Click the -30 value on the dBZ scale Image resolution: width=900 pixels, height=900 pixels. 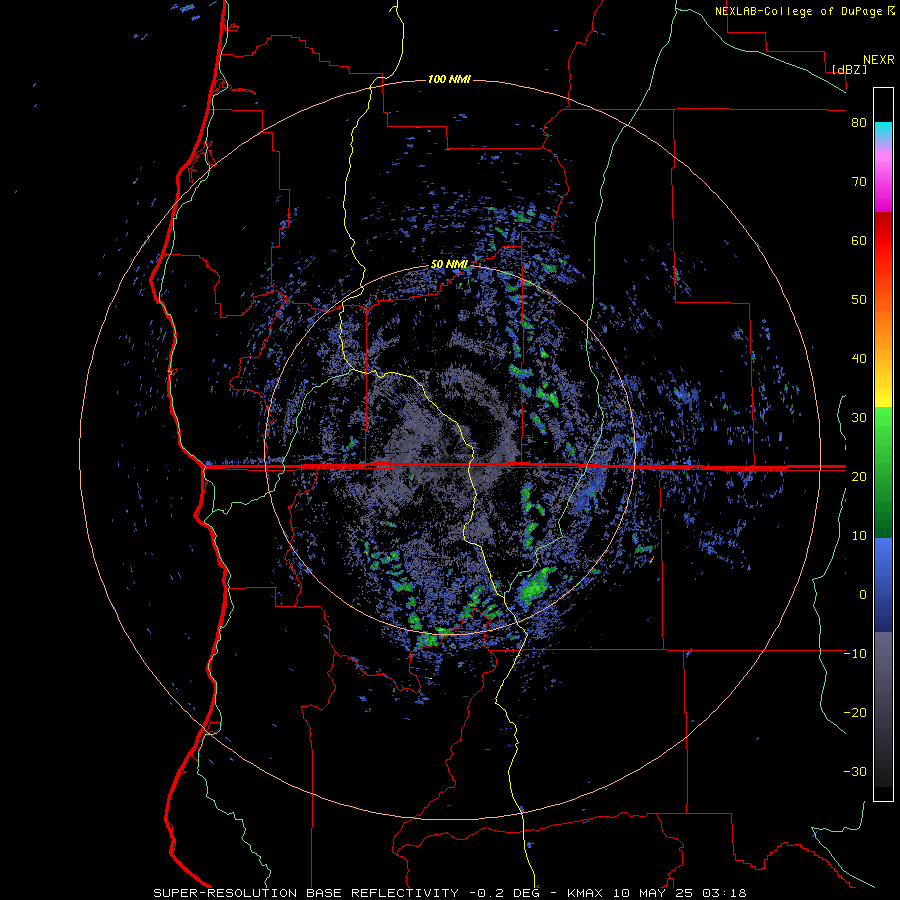click(x=855, y=771)
